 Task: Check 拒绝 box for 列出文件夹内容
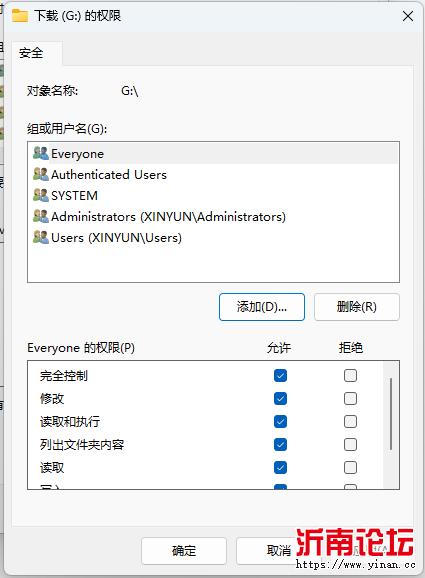[x=350, y=445]
